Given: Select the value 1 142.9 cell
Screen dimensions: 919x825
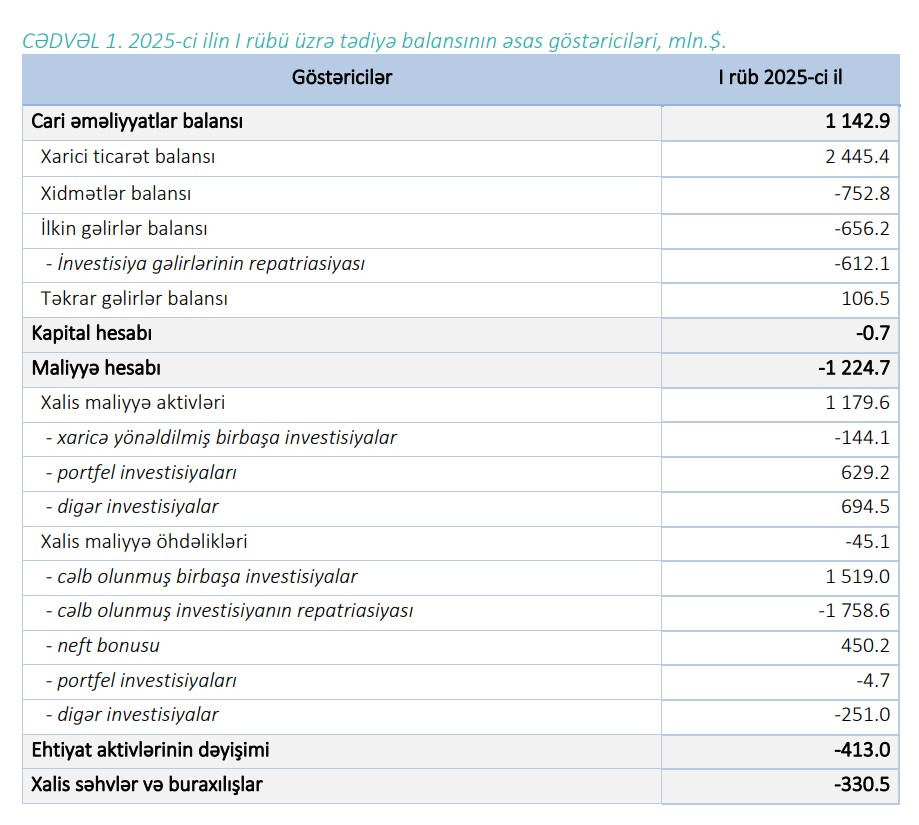Looking at the screenshot, I should pyautogui.click(x=857, y=122).
